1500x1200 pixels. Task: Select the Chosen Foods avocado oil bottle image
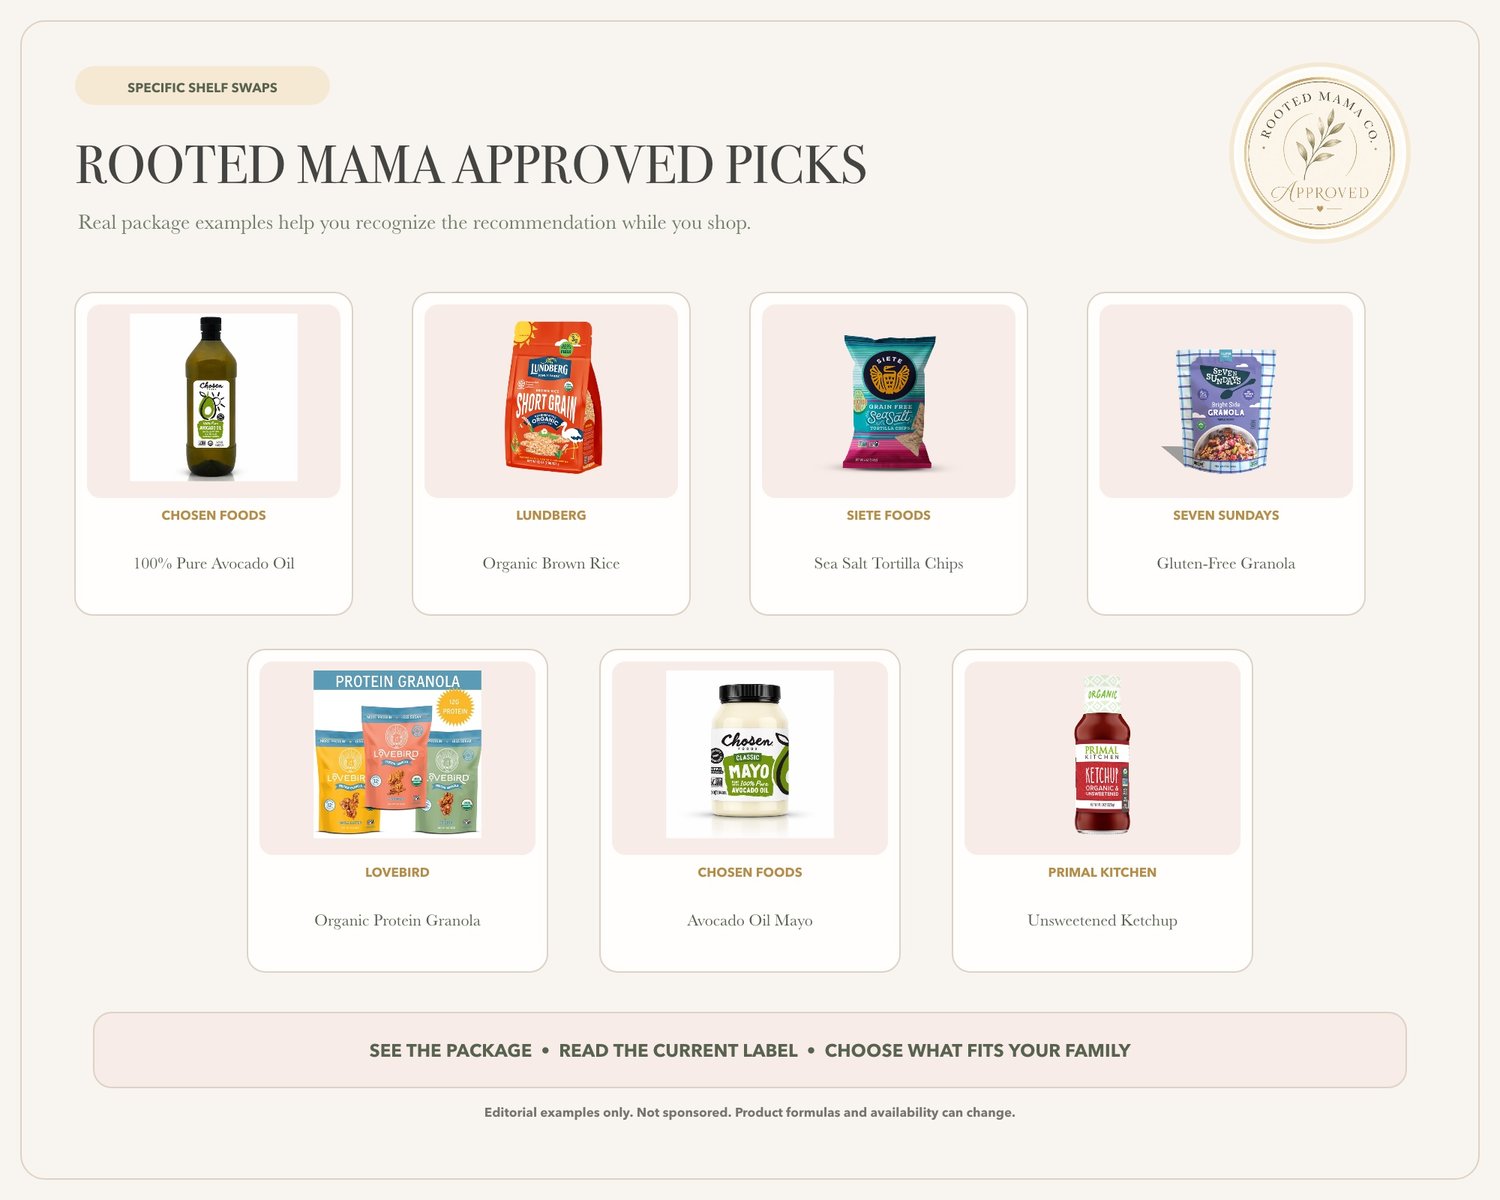[214, 398]
